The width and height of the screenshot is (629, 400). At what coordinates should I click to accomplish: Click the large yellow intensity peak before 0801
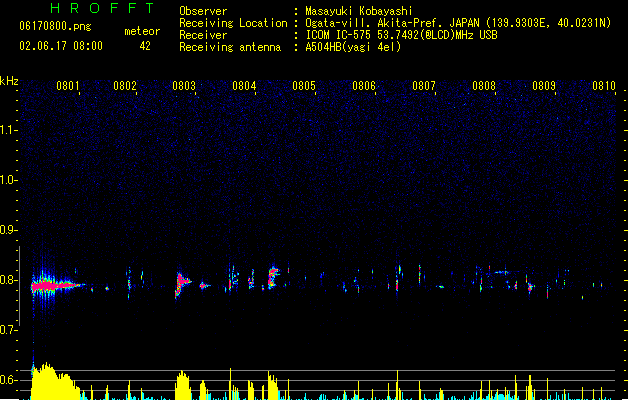click(54, 381)
